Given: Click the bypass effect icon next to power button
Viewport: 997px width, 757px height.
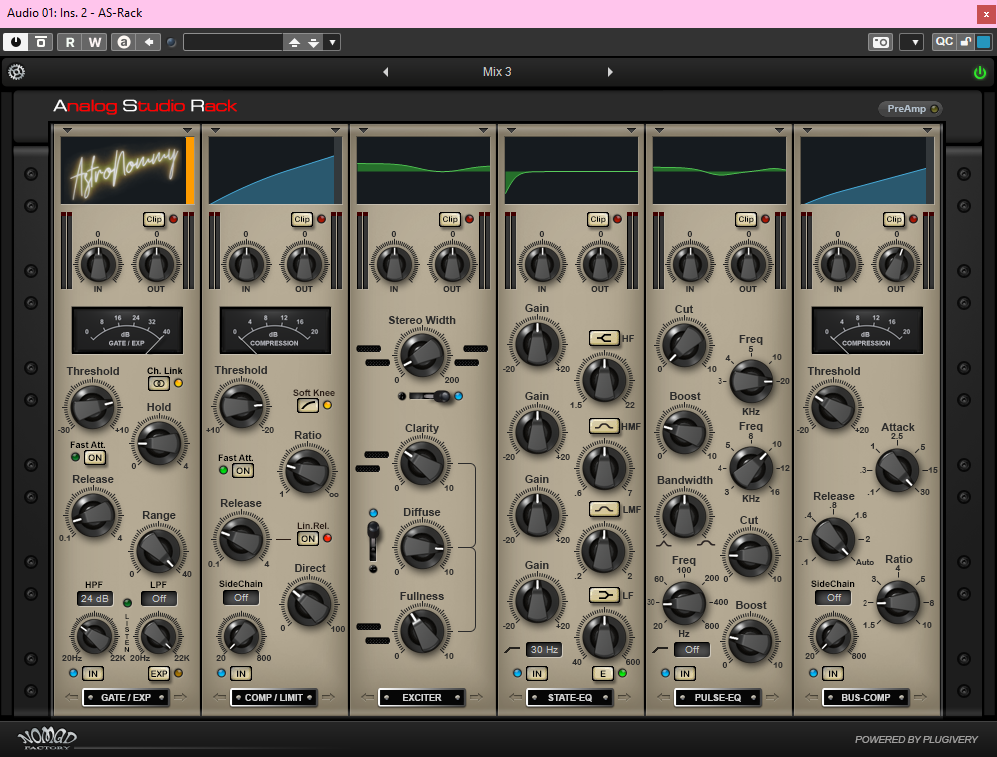Looking at the screenshot, I should [x=41, y=42].
